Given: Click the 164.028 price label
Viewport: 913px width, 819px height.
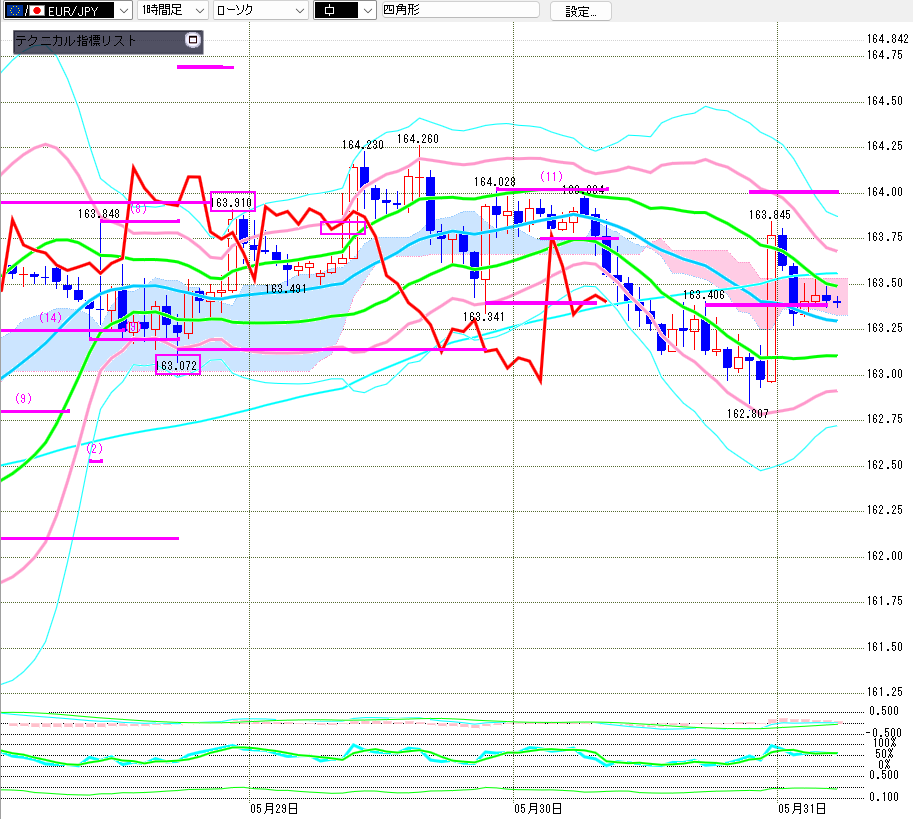Looking at the screenshot, I should (x=494, y=182).
